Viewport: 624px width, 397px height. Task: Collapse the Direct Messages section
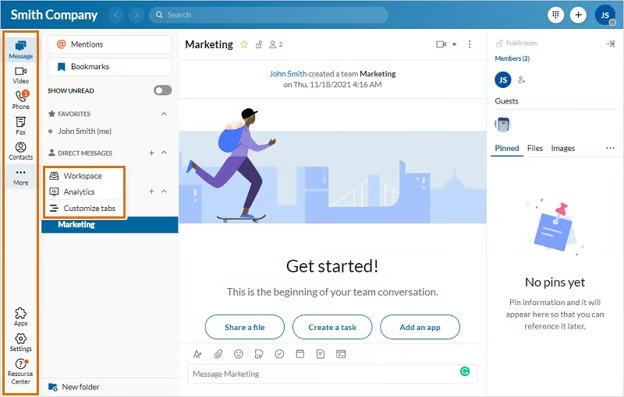click(164, 153)
